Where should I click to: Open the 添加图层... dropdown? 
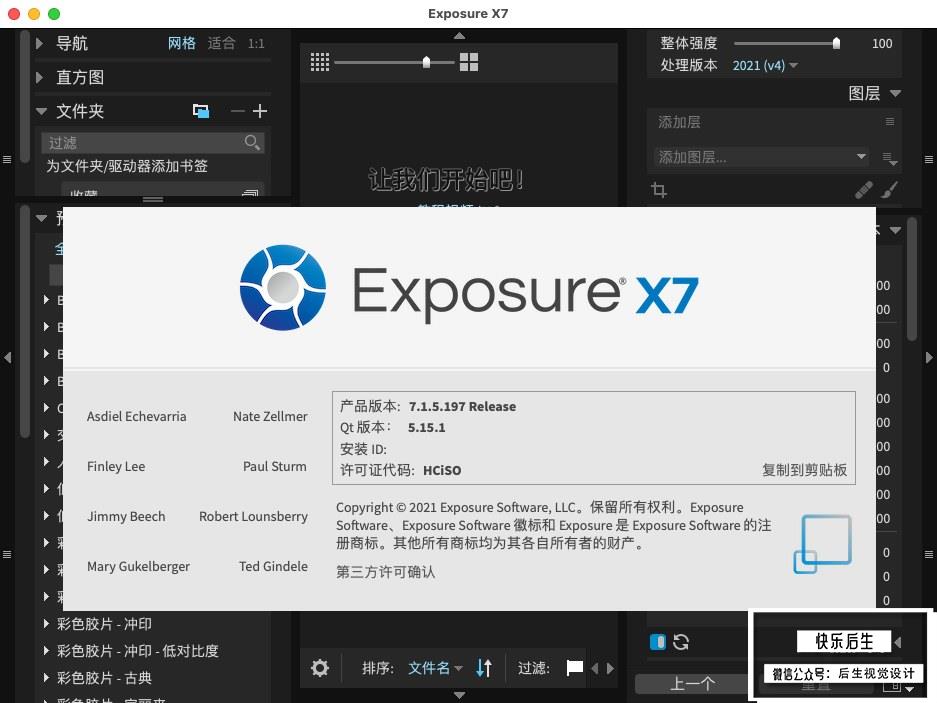761,157
